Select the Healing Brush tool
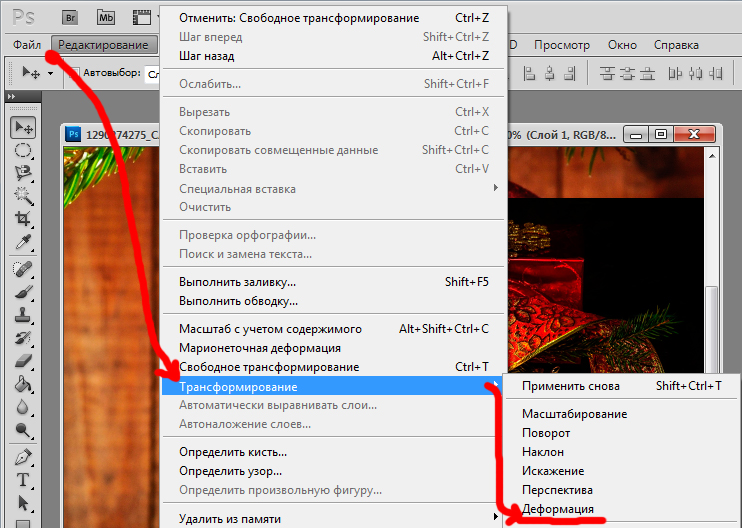742x528 pixels. (x=23, y=269)
